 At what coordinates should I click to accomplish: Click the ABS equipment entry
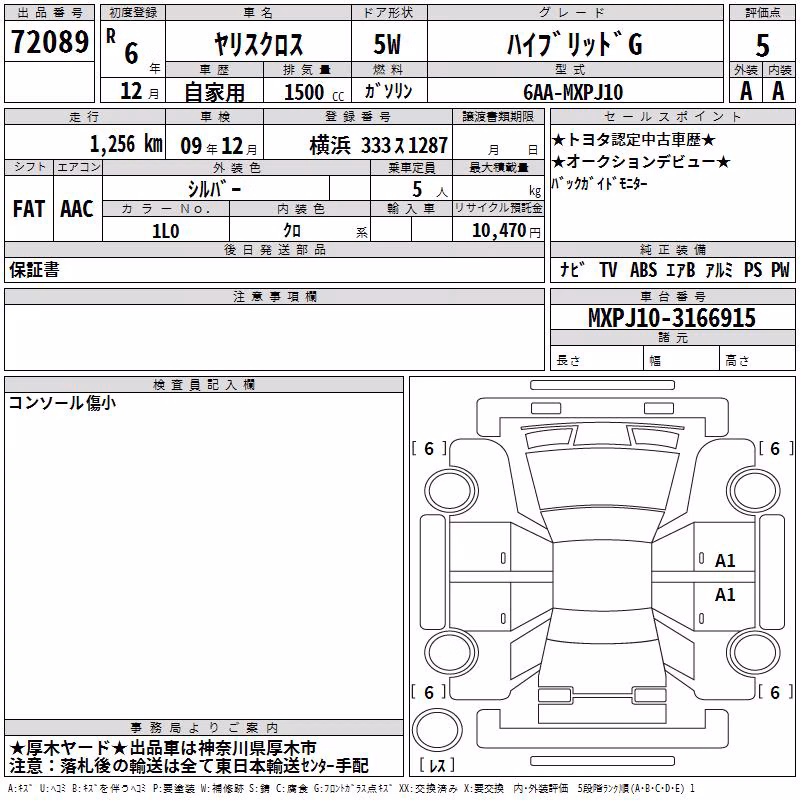[x=643, y=270]
